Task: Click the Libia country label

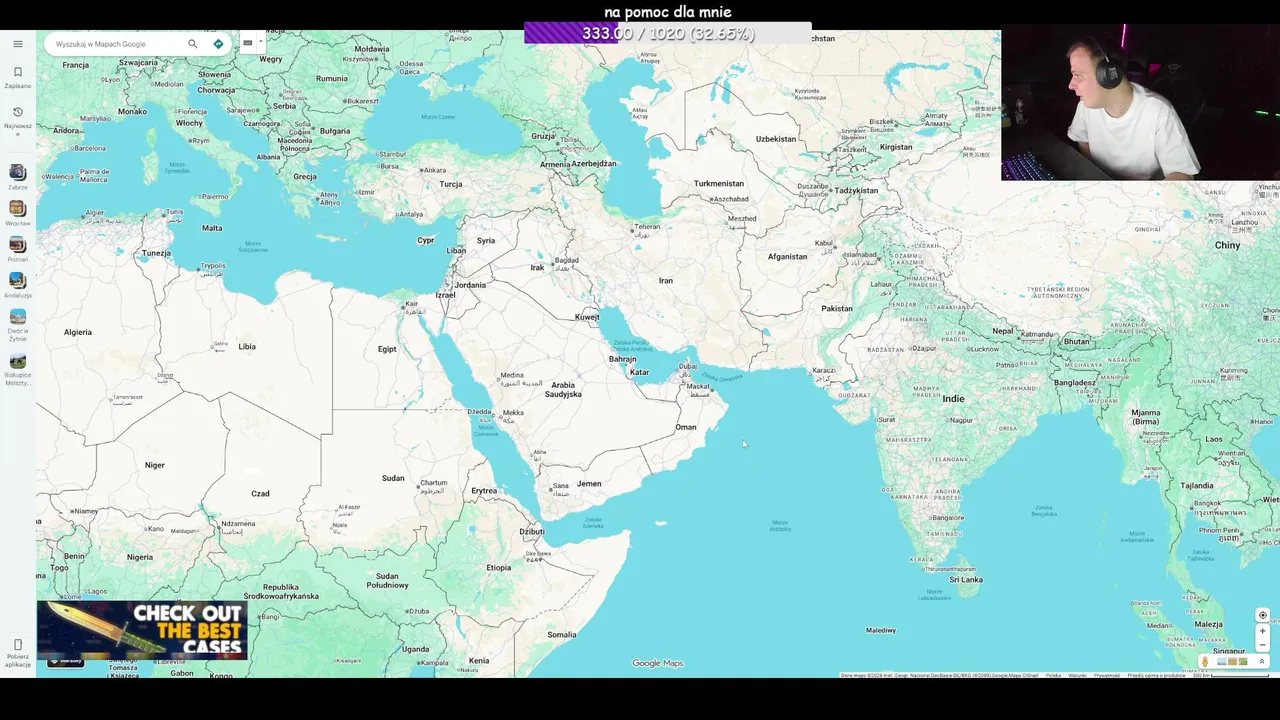Action: tap(247, 346)
